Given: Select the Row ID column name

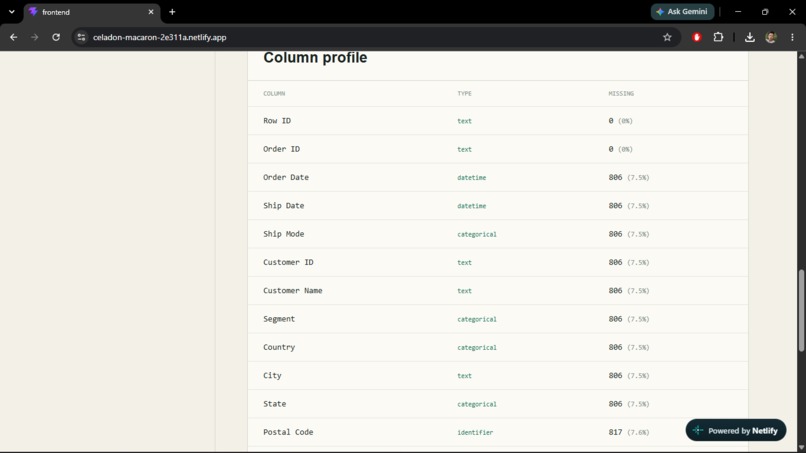Looking at the screenshot, I should coord(277,121).
